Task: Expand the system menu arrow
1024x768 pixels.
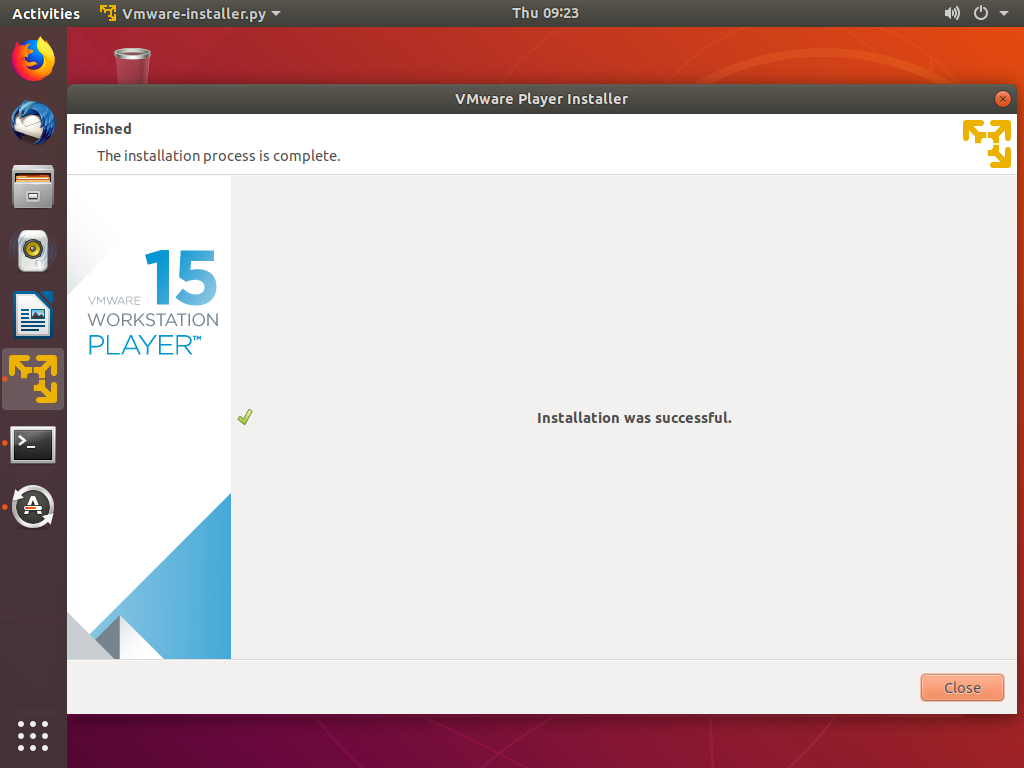Action: pos(1002,13)
